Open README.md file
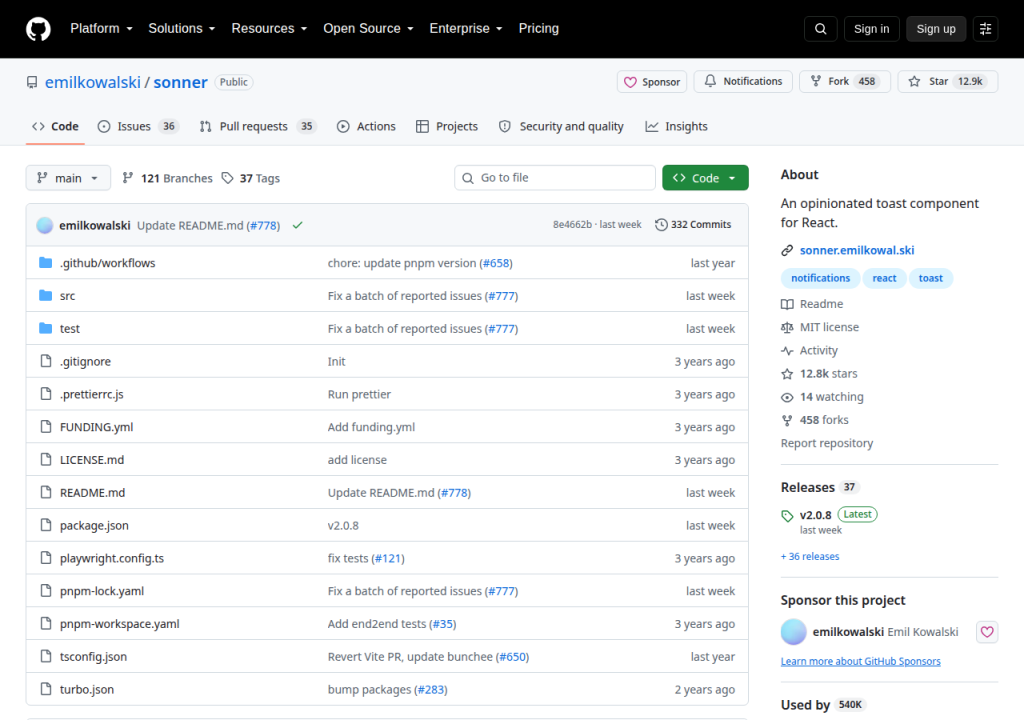Screen dimensions: 1024x720 [x=93, y=493]
